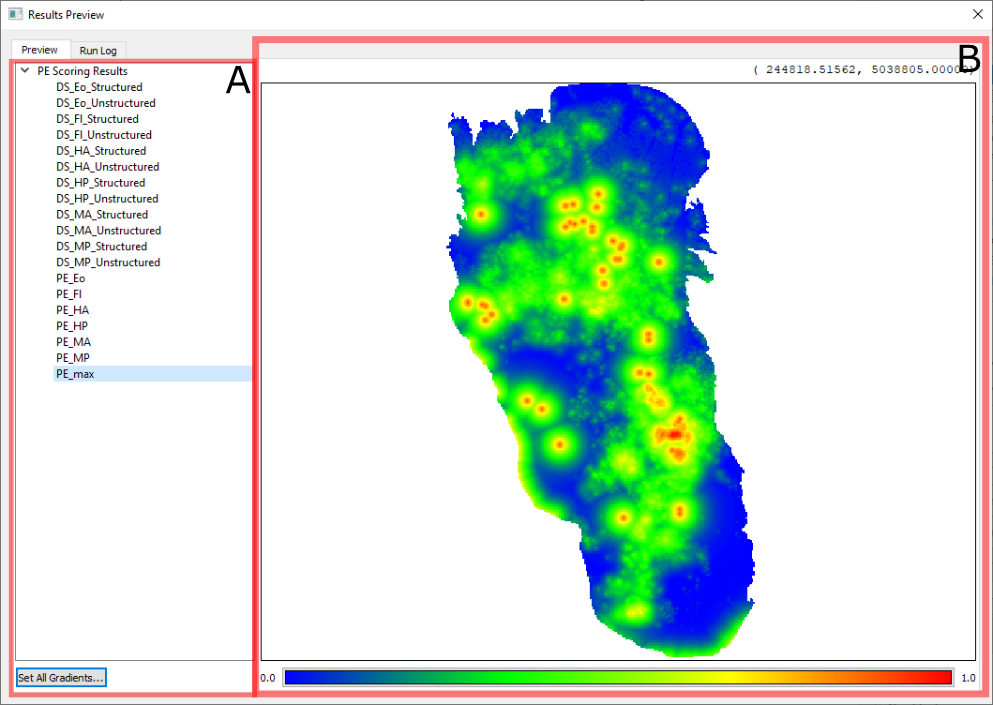
Task: Select DS_Eo_Structured in the results tree
Action: pos(99,87)
